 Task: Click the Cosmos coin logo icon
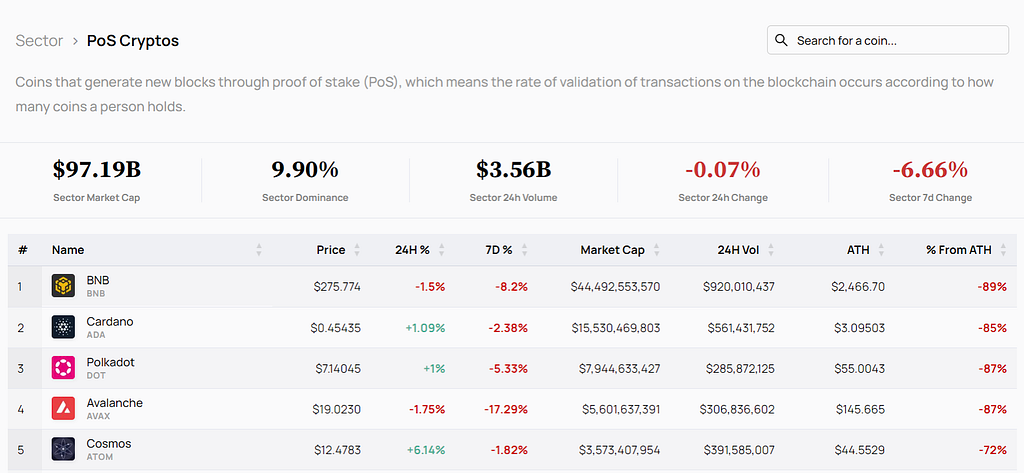pyautogui.click(x=63, y=449)
